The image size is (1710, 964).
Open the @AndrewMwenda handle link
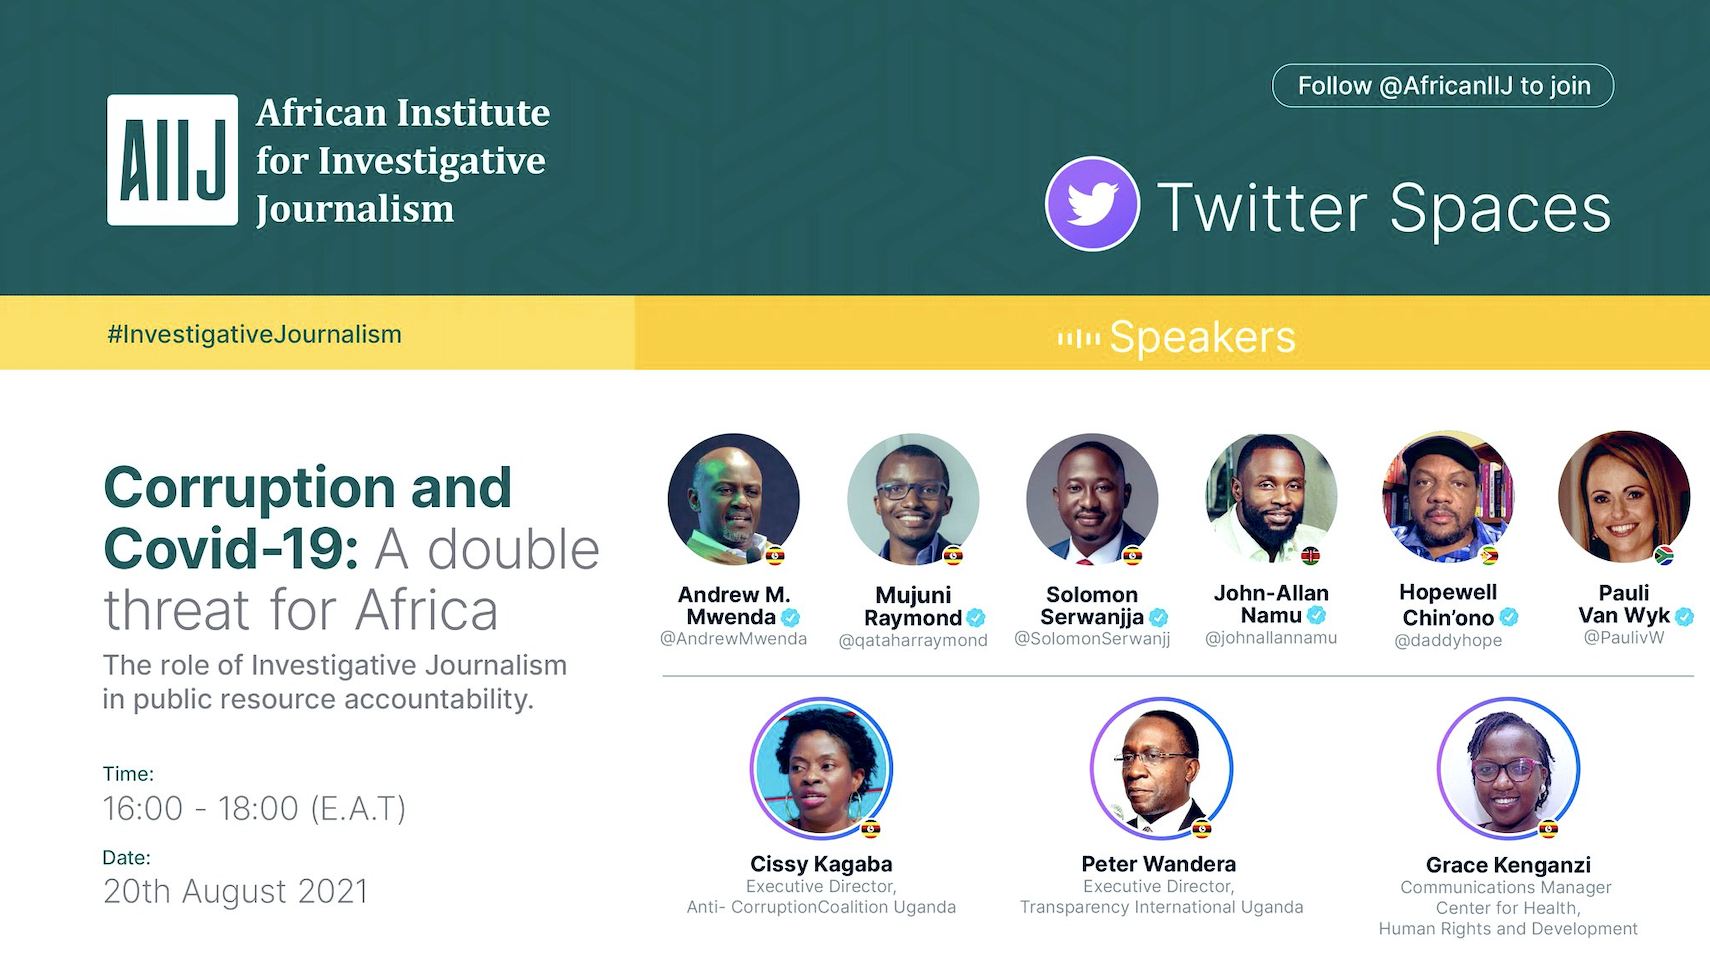733,638
